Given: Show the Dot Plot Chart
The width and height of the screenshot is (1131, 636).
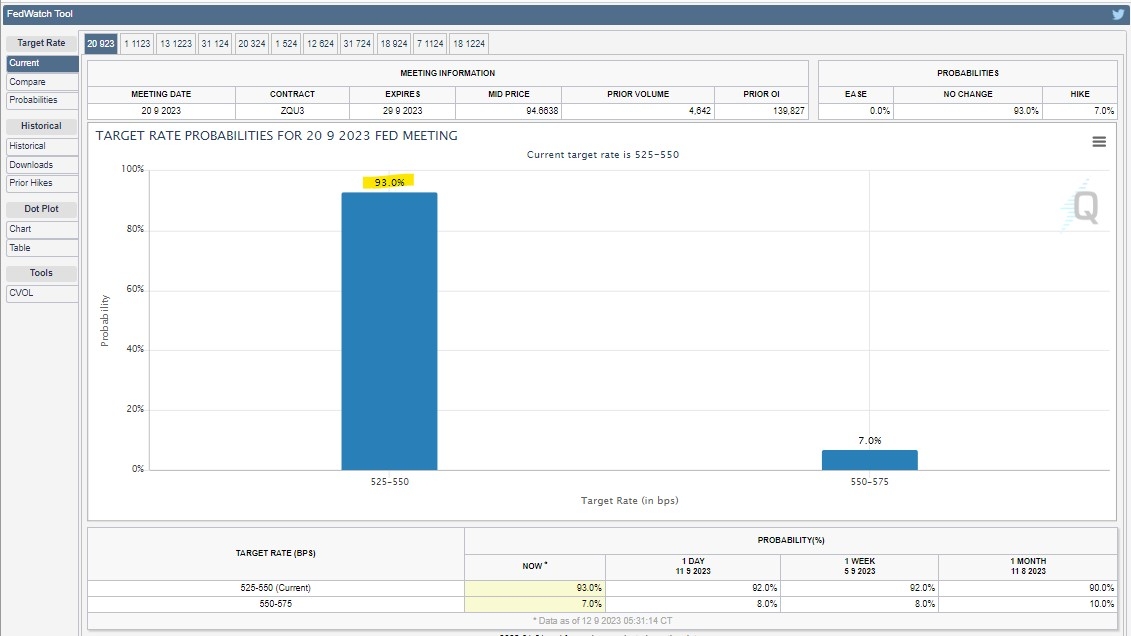Looking at the screenshot, I should point(41,229).
